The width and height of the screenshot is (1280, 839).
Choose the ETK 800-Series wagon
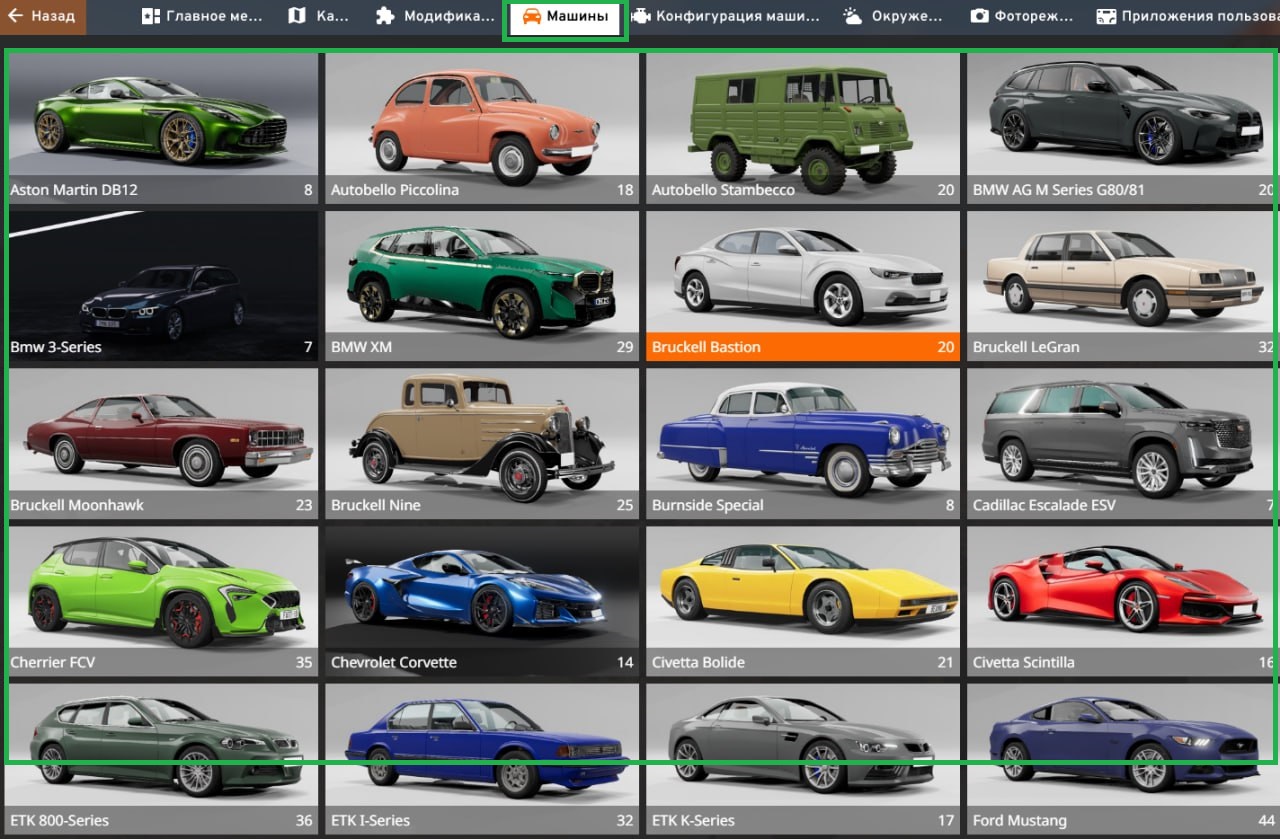pyautogui.click(x=163, y=759)
